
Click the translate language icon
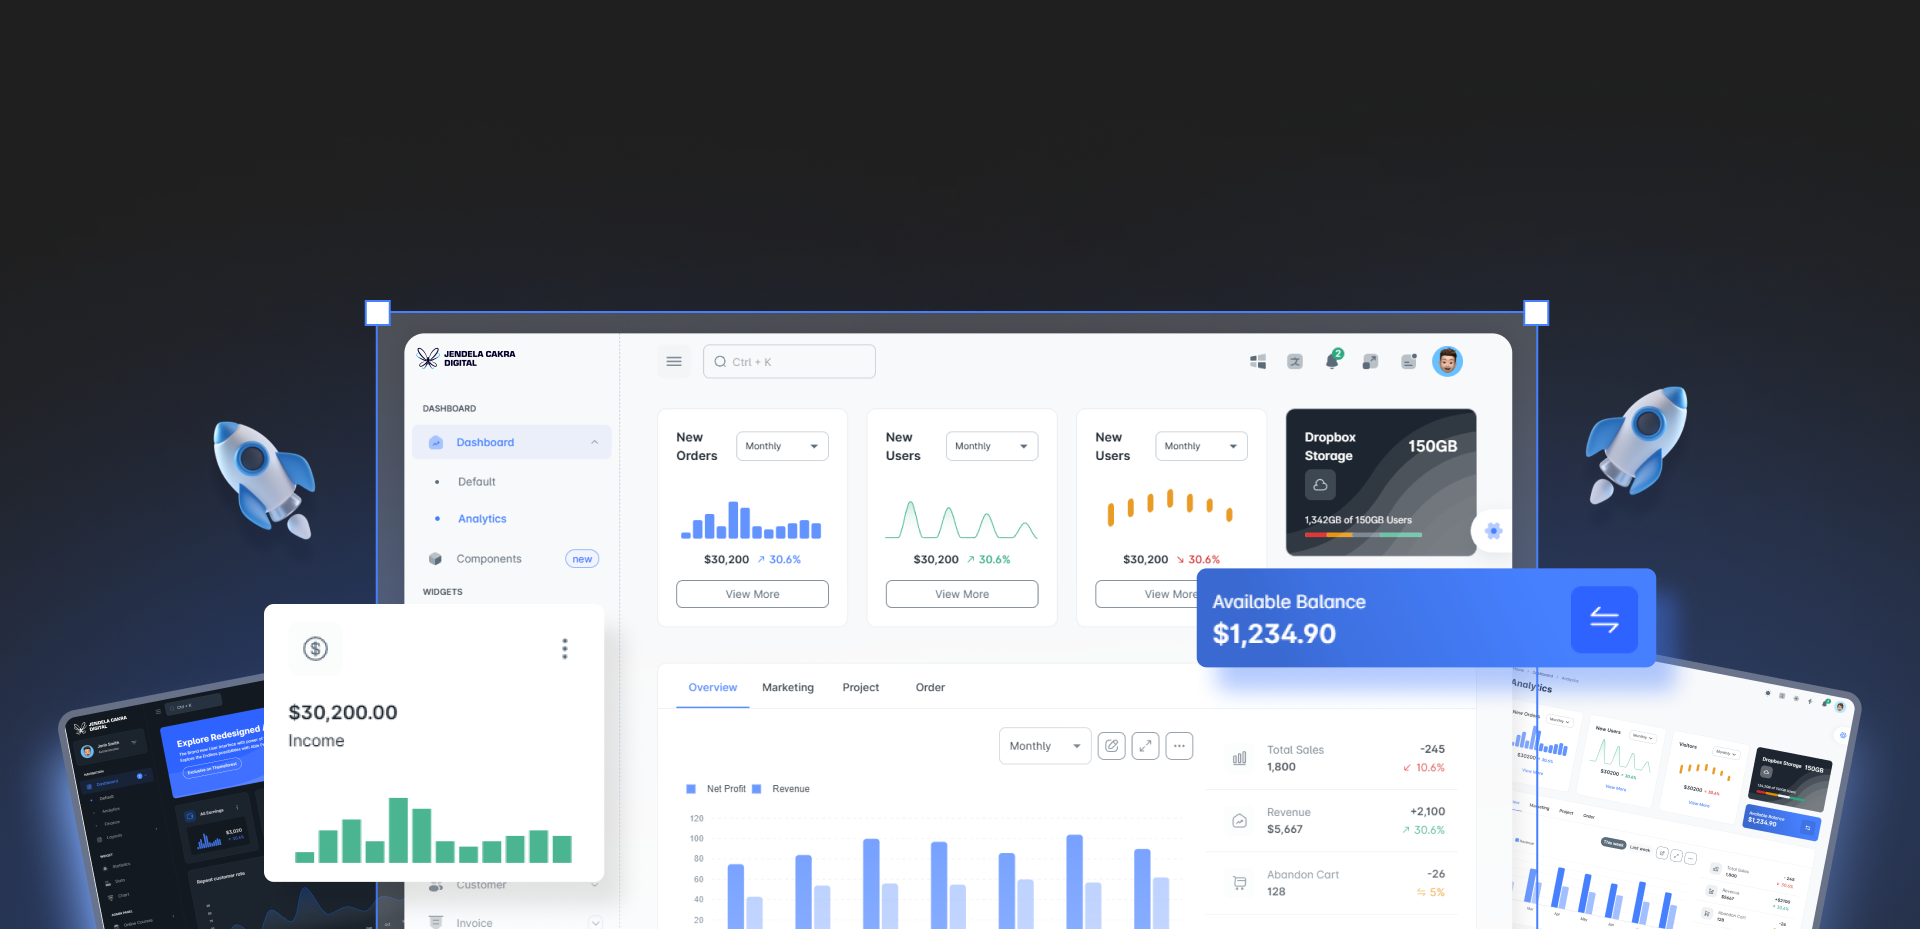tap(1295, 362)
